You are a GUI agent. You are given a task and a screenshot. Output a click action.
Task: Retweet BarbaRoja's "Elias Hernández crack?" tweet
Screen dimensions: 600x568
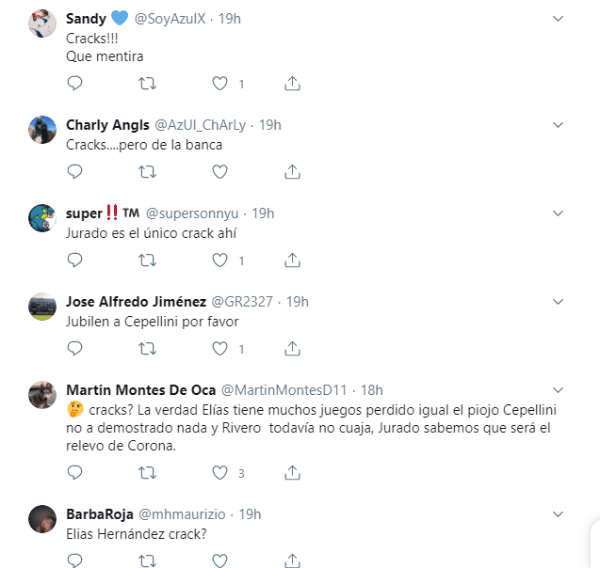147,560
